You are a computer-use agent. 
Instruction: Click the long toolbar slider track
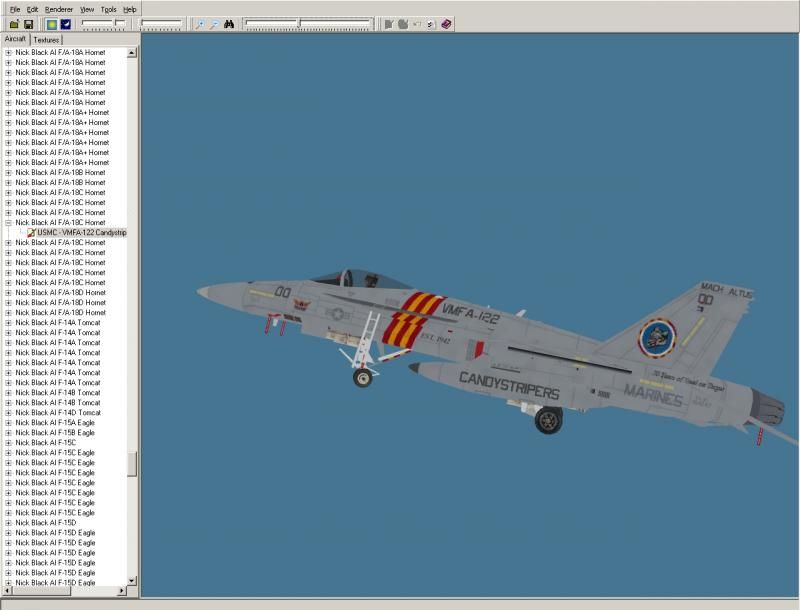[308, 24]
